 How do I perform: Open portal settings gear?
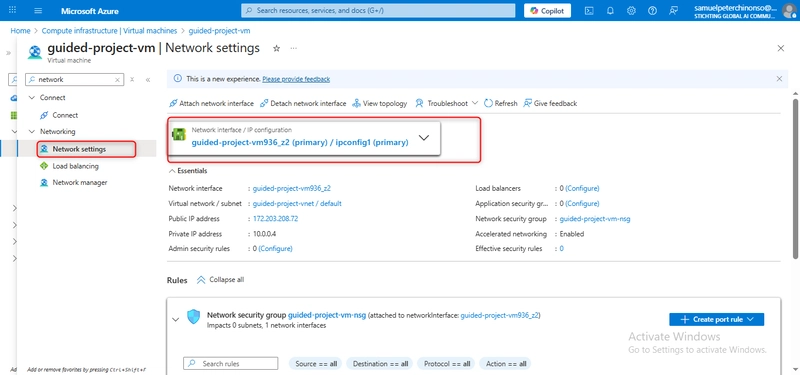tap(631, 10)
